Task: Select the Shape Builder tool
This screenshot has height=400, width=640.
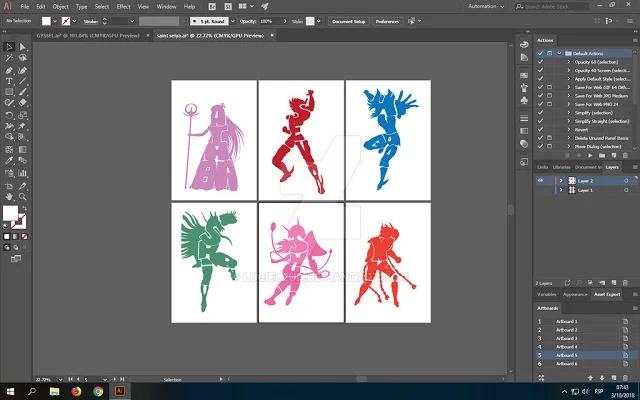Action: click(x=9, y=137)
